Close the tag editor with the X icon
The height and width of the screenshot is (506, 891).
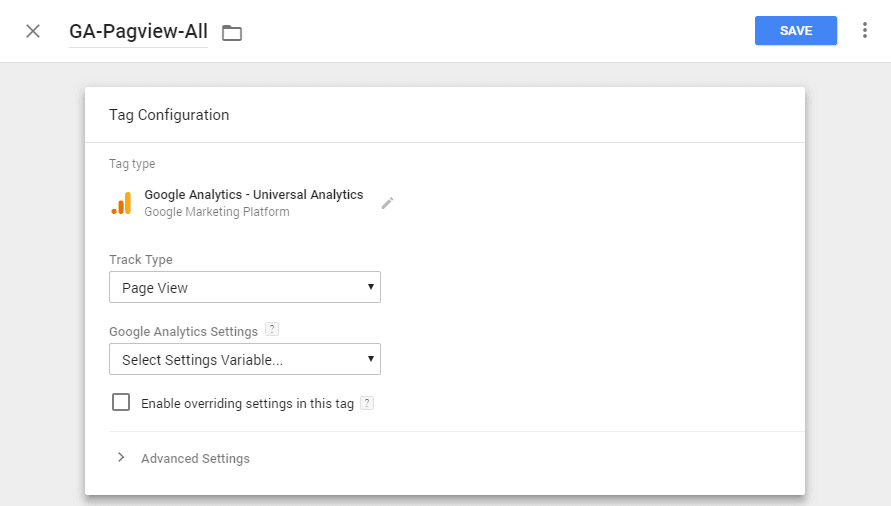(33, 31)
